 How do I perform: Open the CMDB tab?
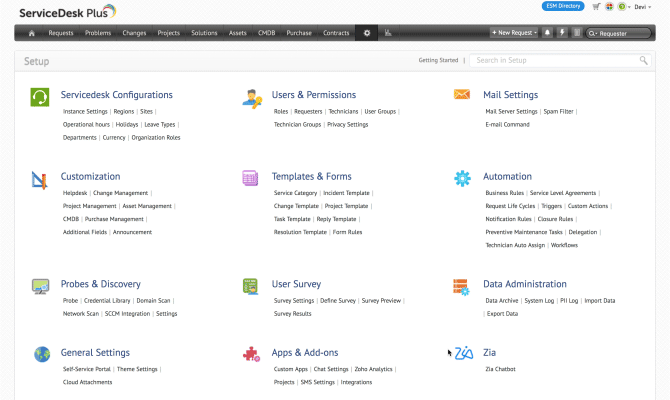[266, 33]
